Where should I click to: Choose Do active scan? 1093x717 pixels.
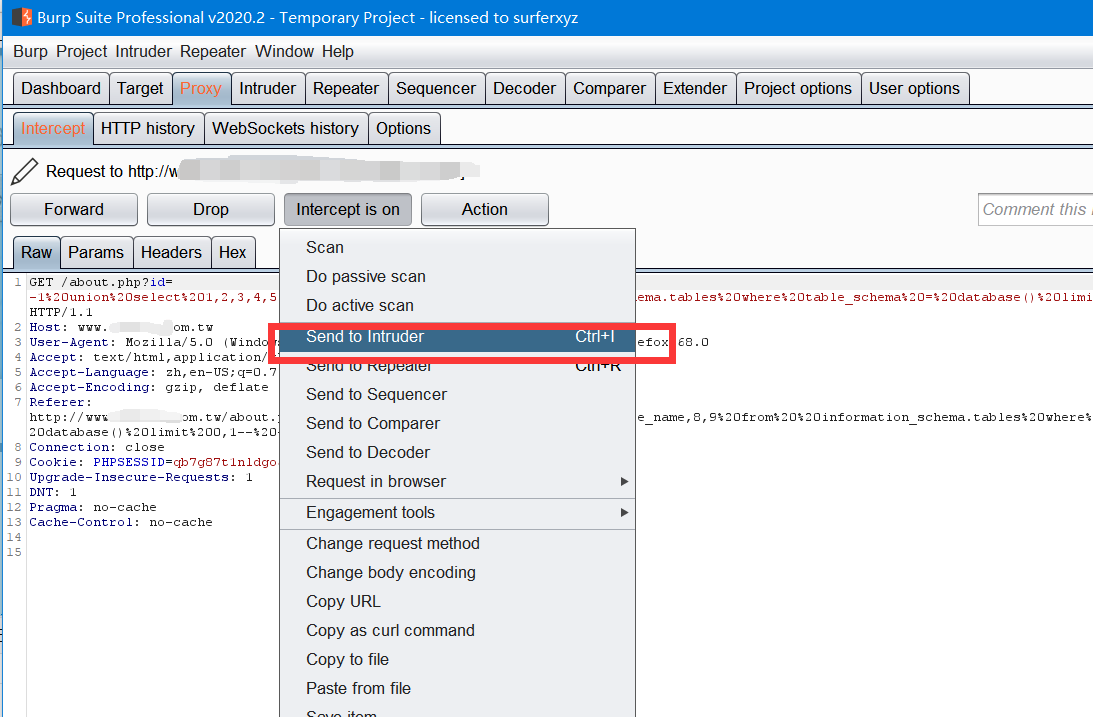pyautogui.click(x=457, y=306)
